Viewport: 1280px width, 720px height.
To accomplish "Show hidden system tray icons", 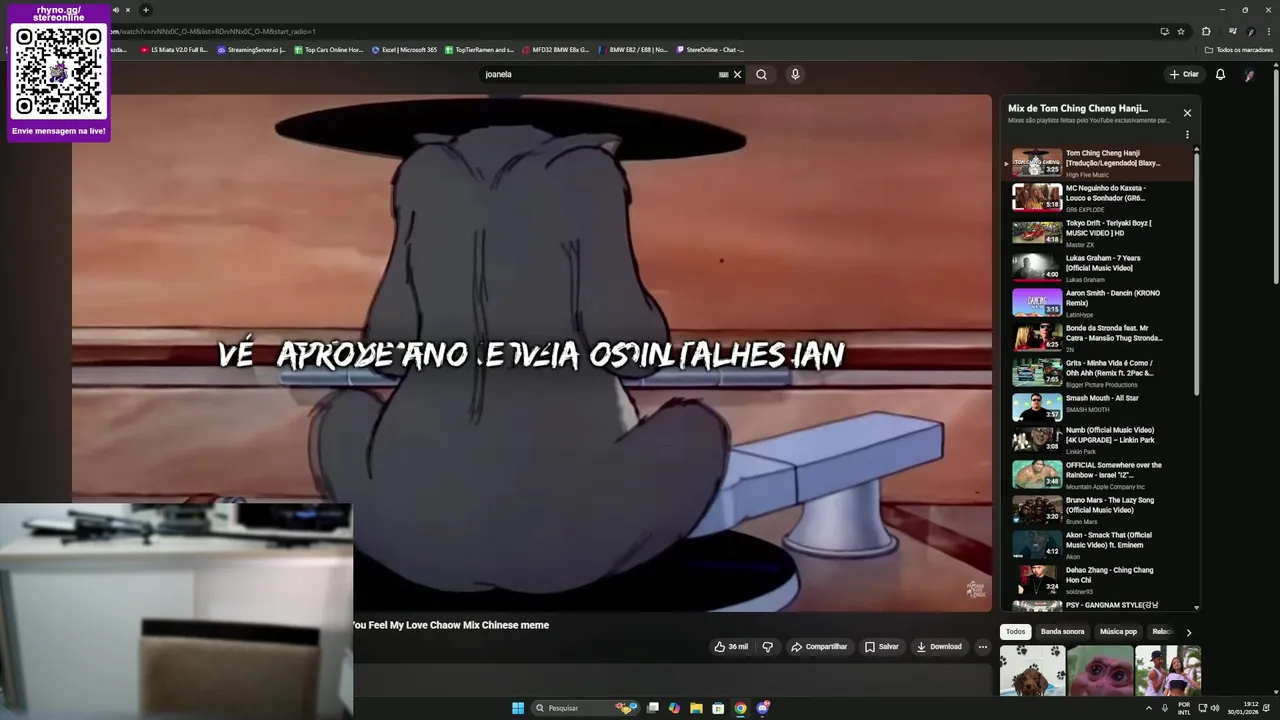I will pyautogui.click(x=1148, y=708).
